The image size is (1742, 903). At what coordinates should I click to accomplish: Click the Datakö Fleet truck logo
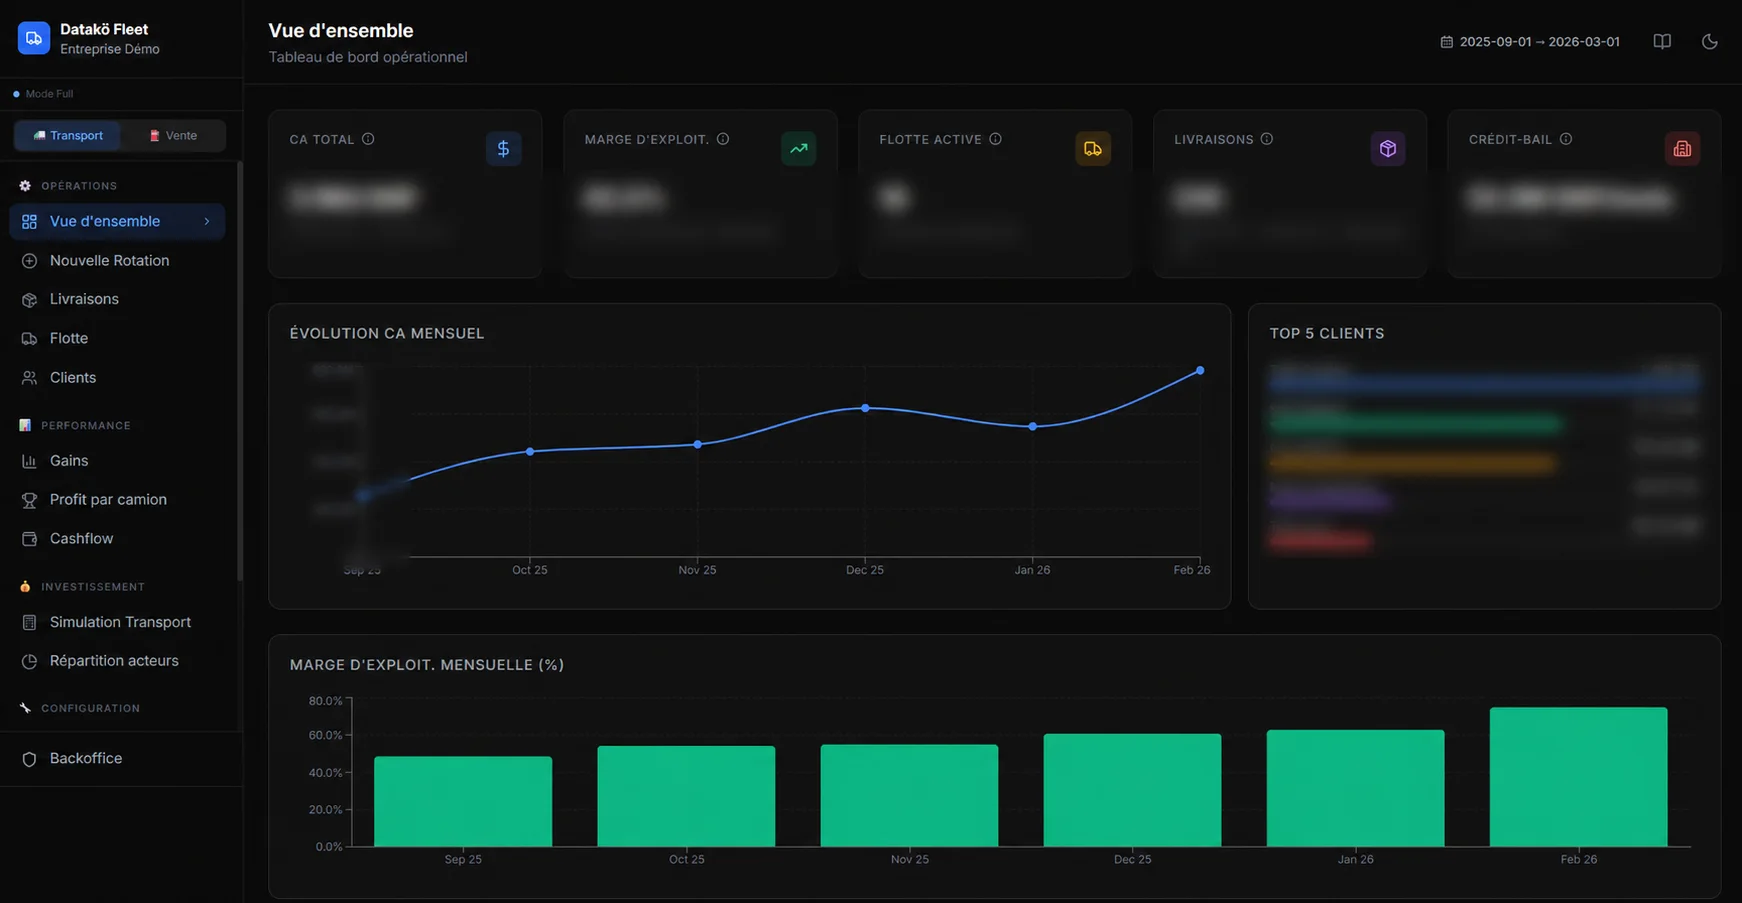[x=34, y=38]
